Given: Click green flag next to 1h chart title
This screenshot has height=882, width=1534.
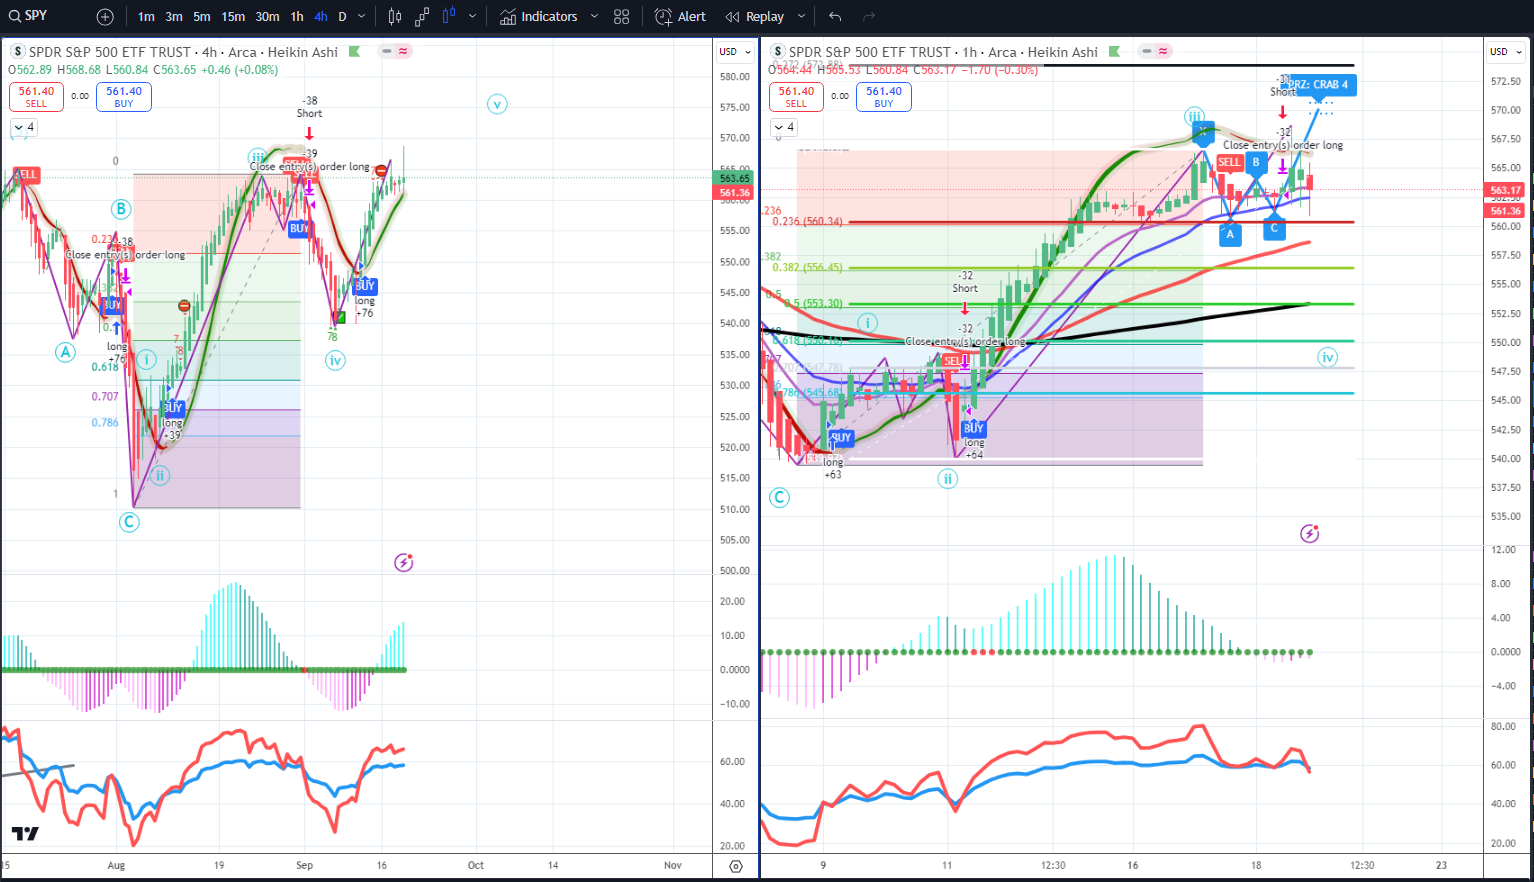Looking at the screenshot, I should (x=1114, y=52).
